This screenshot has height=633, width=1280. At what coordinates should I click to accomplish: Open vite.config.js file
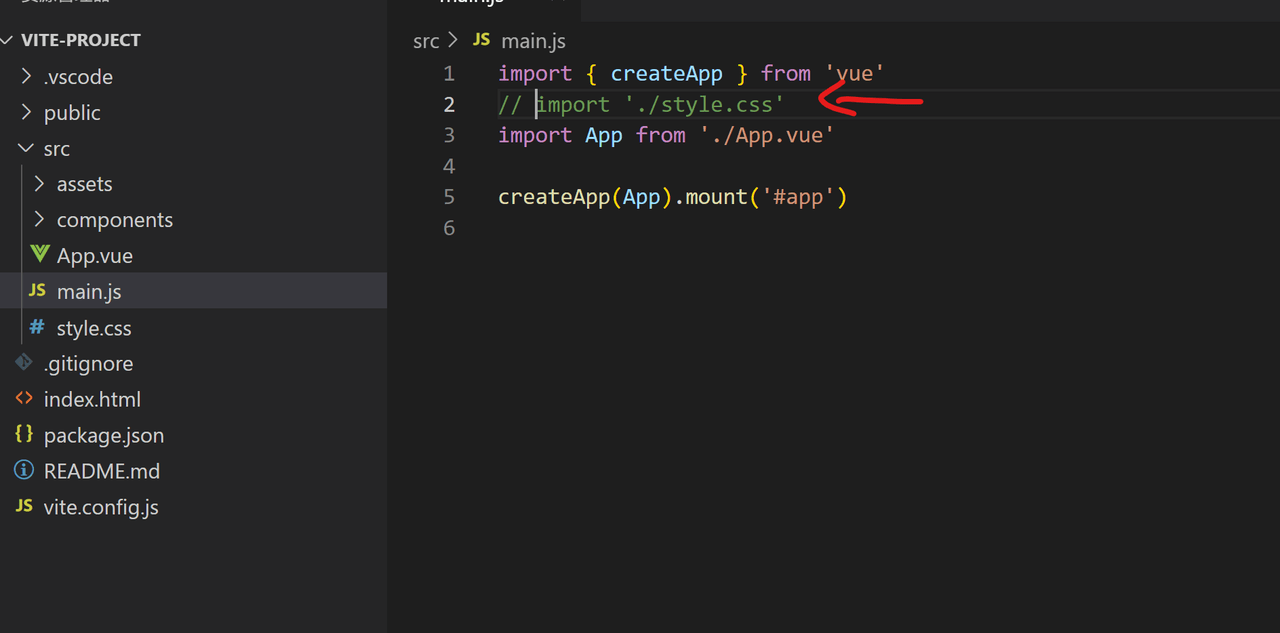(x=101, y=507)
